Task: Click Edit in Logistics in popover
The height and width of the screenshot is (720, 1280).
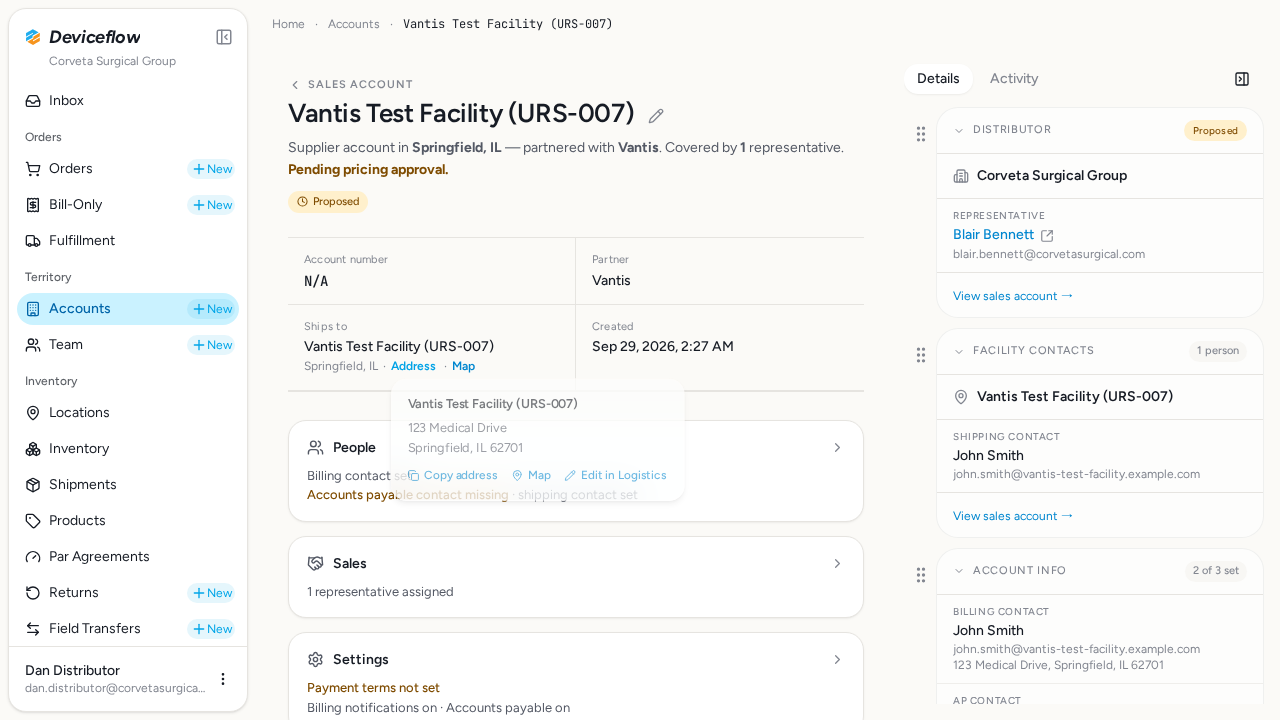Action: 615,476
